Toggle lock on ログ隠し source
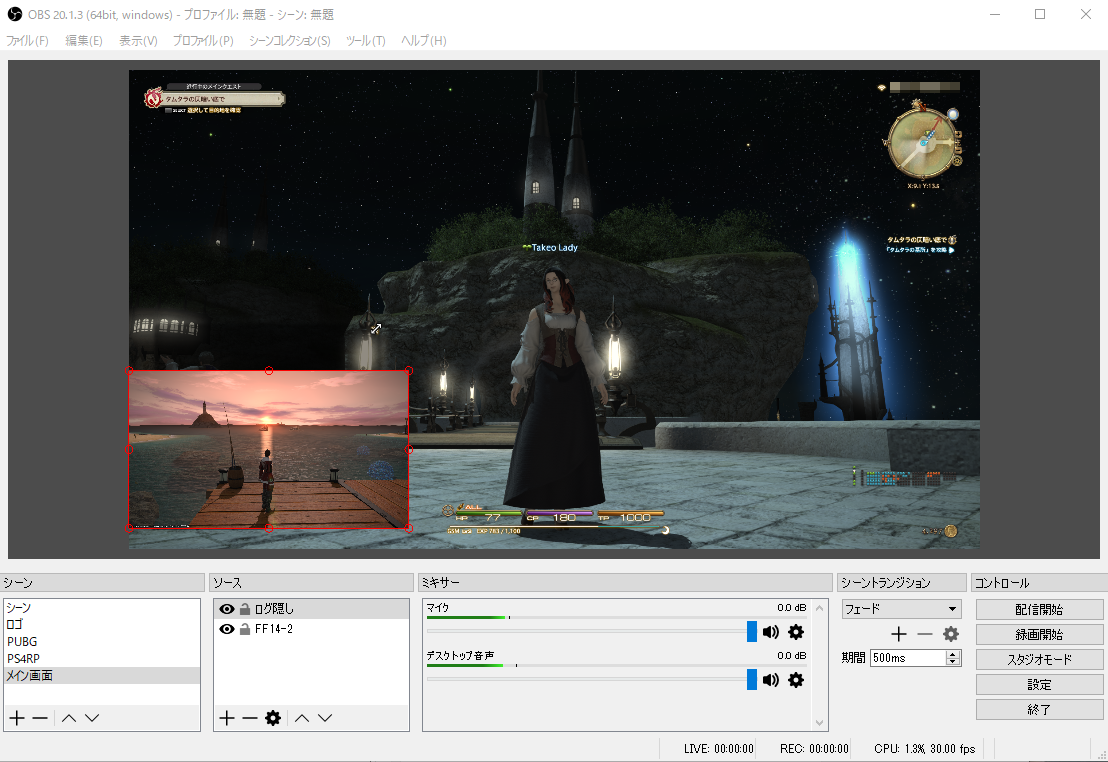 tap(244, 609)
